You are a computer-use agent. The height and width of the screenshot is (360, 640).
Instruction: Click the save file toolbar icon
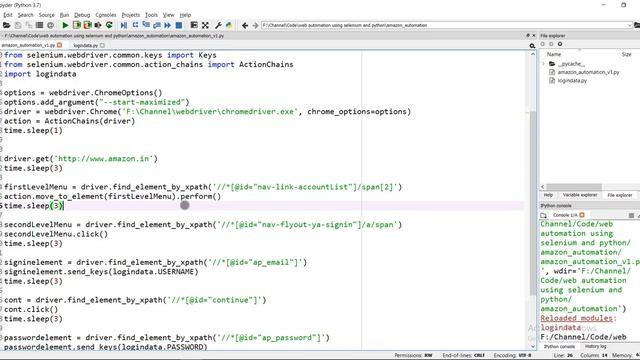point(18,25)
